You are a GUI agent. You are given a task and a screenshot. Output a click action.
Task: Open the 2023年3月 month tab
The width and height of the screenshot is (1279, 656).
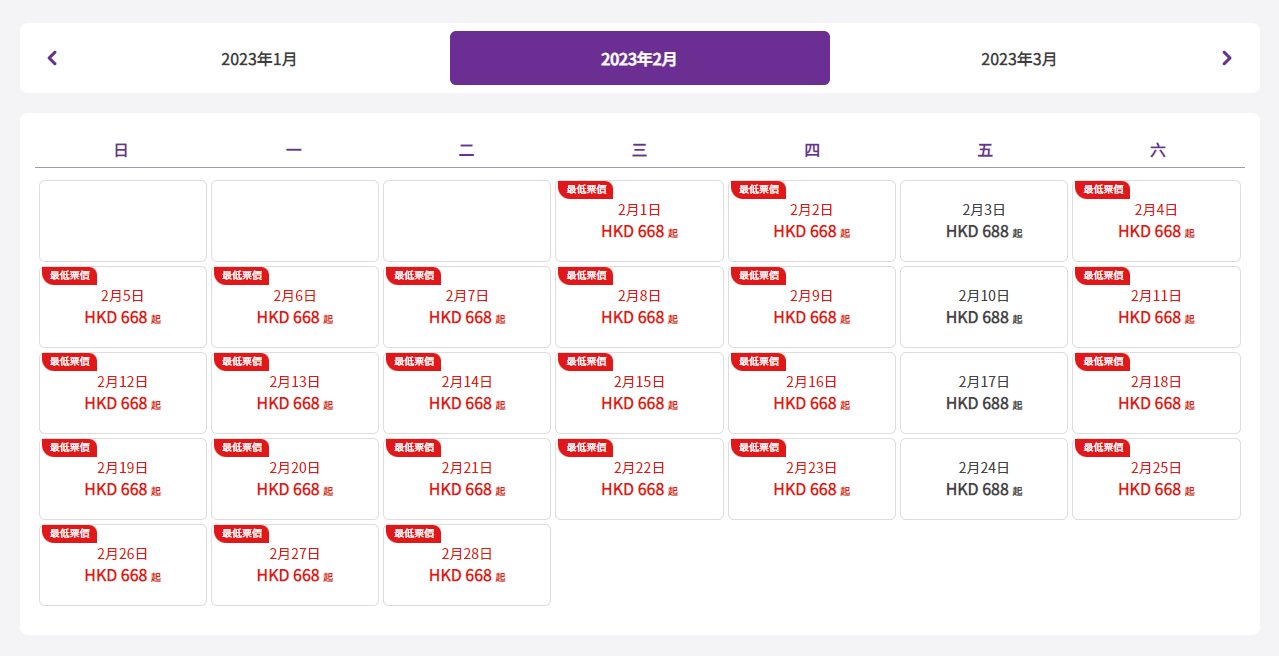[x=1018, y=59]
